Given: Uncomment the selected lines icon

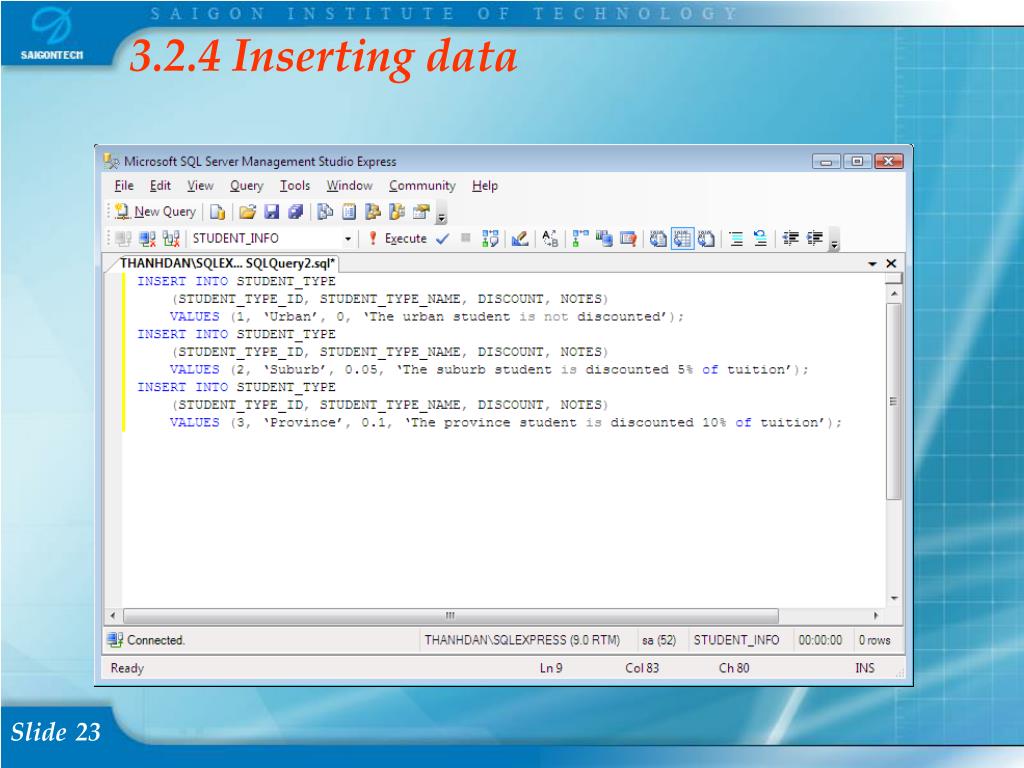Looking at the screenshot, I should (x=760, y=238).
